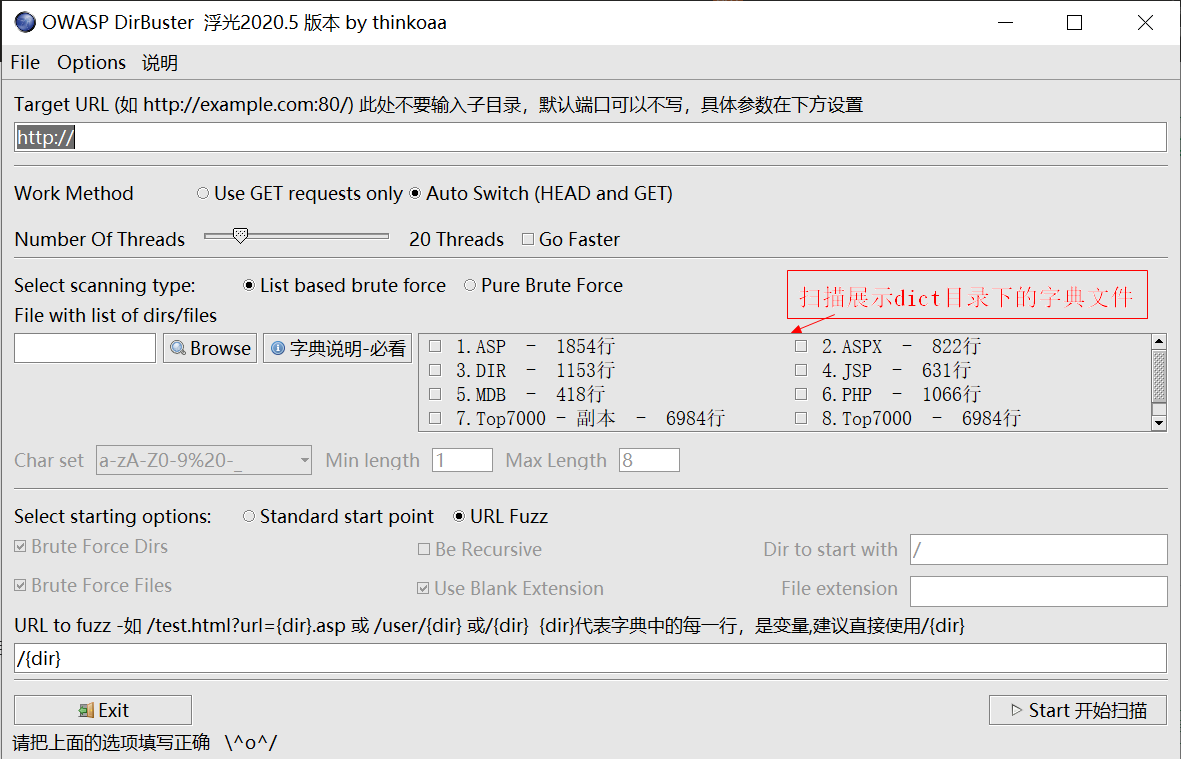
Task: Check the 7. Top7000 - 副本 dictionary
Action: click(435, 418)
